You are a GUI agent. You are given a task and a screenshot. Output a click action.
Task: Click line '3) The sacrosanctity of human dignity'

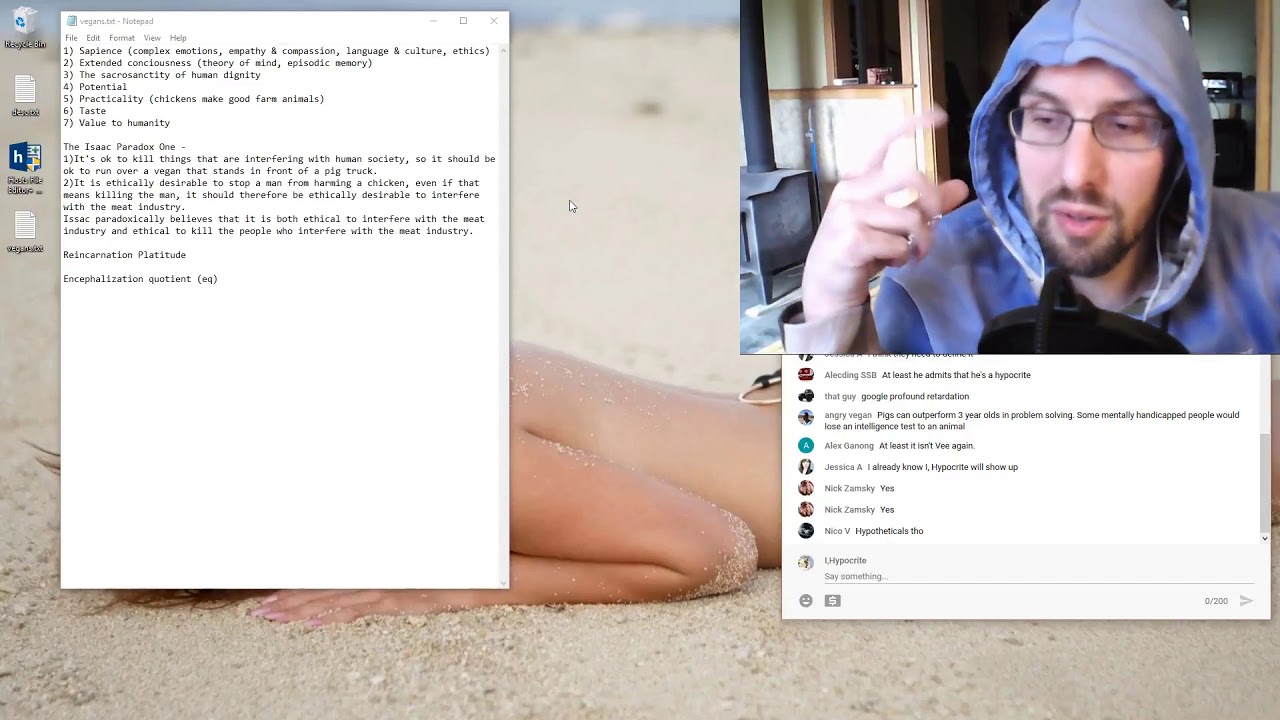click(x=161, y=75)
